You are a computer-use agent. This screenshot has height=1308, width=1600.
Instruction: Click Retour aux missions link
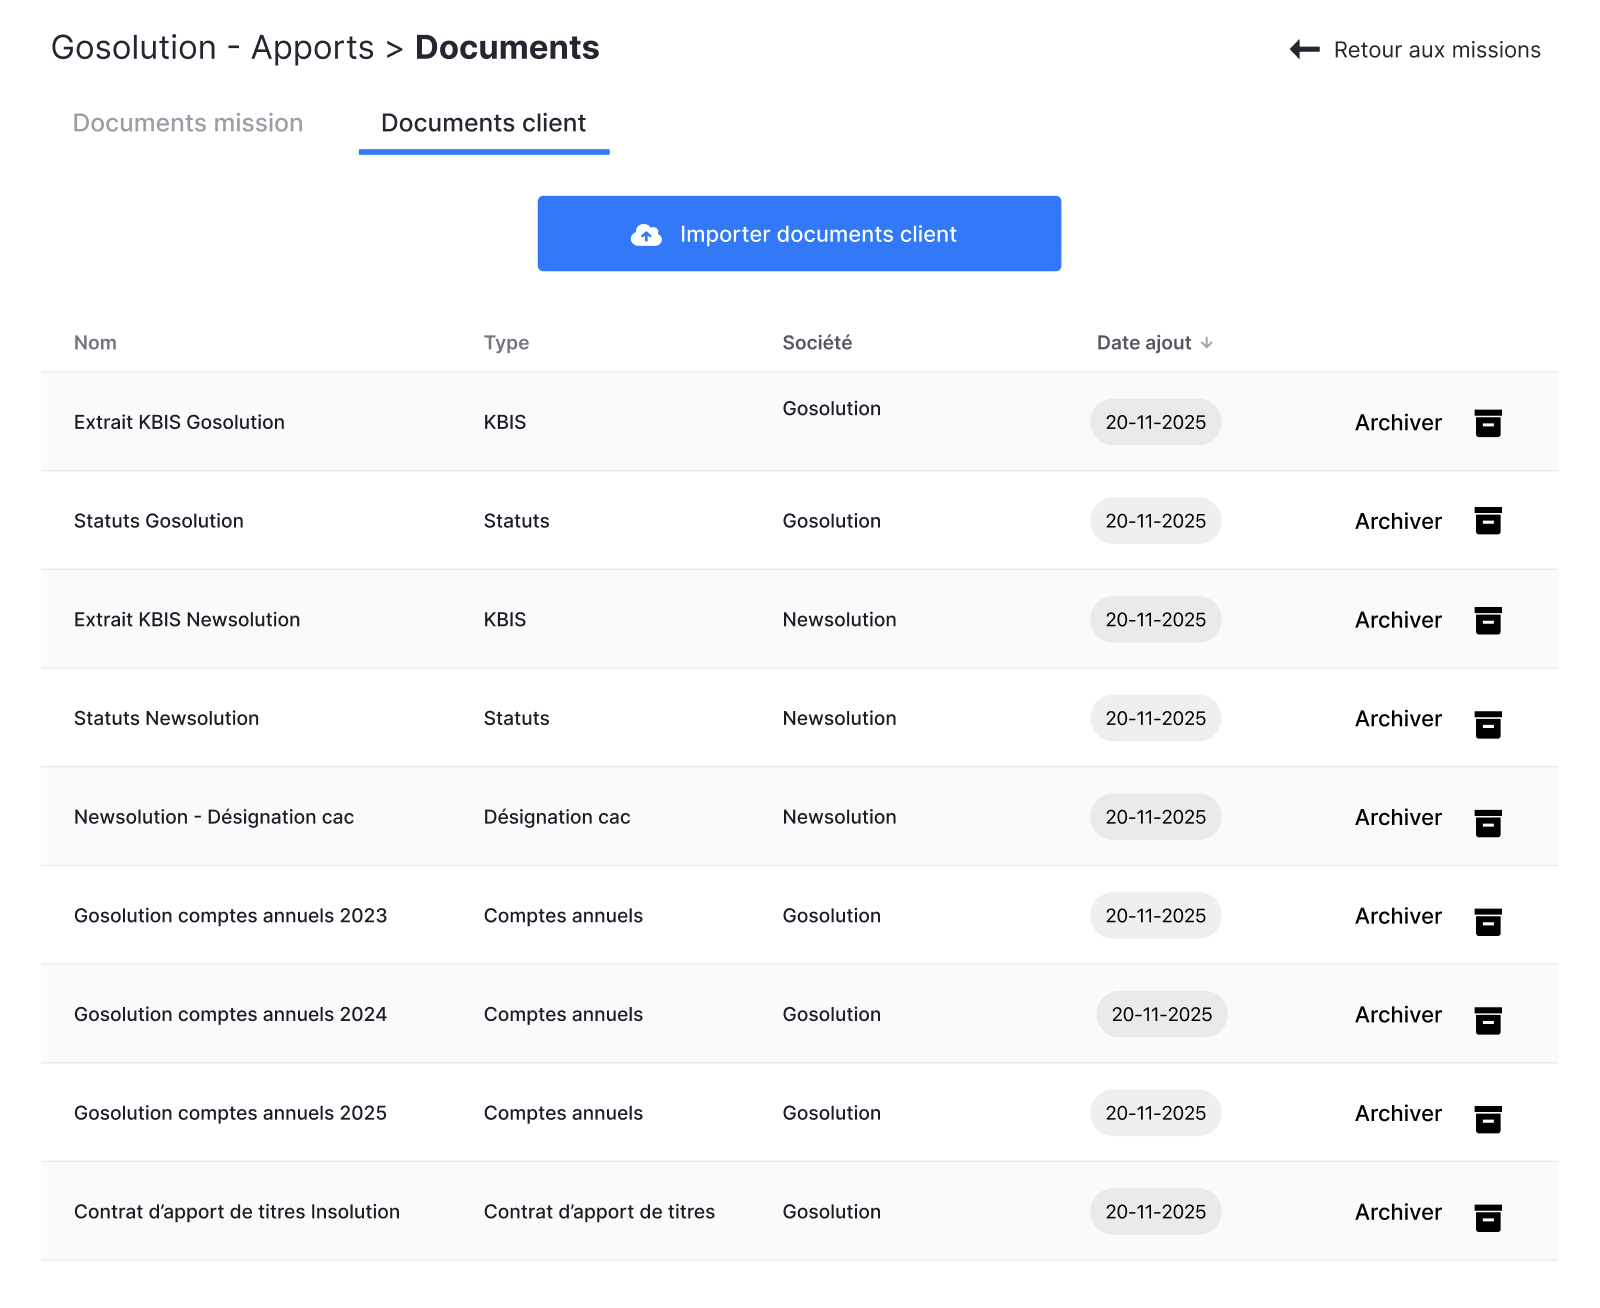(1436, 50)
